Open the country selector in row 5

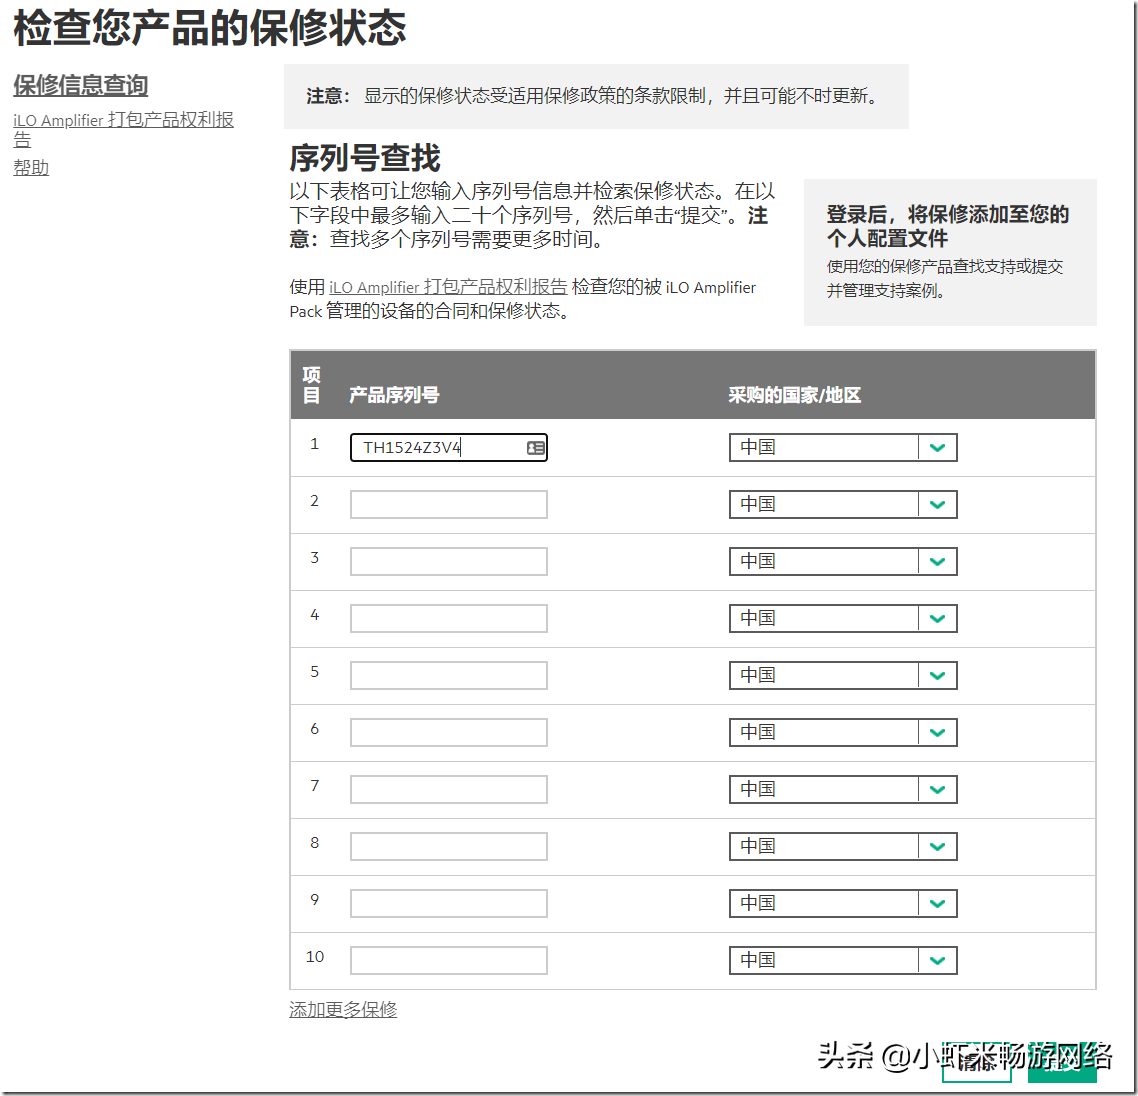(937, 676)
